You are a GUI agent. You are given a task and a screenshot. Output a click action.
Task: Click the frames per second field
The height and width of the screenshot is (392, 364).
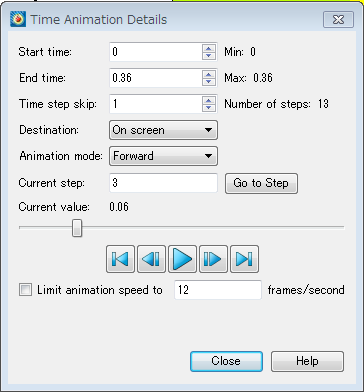pos(218,290)
